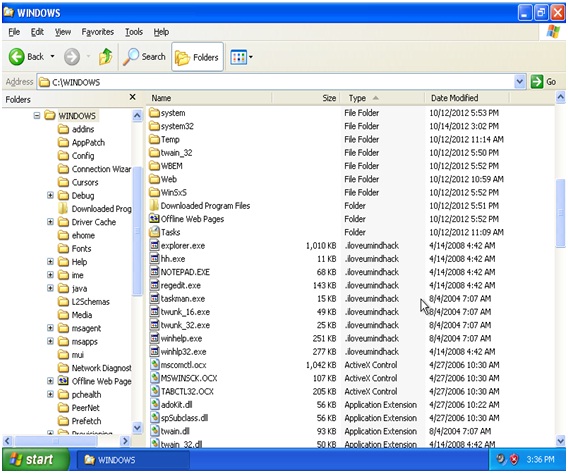The image size is (568, 473).
Task: Select the NOTEPAD.EXE file icon
Action: 155,272
